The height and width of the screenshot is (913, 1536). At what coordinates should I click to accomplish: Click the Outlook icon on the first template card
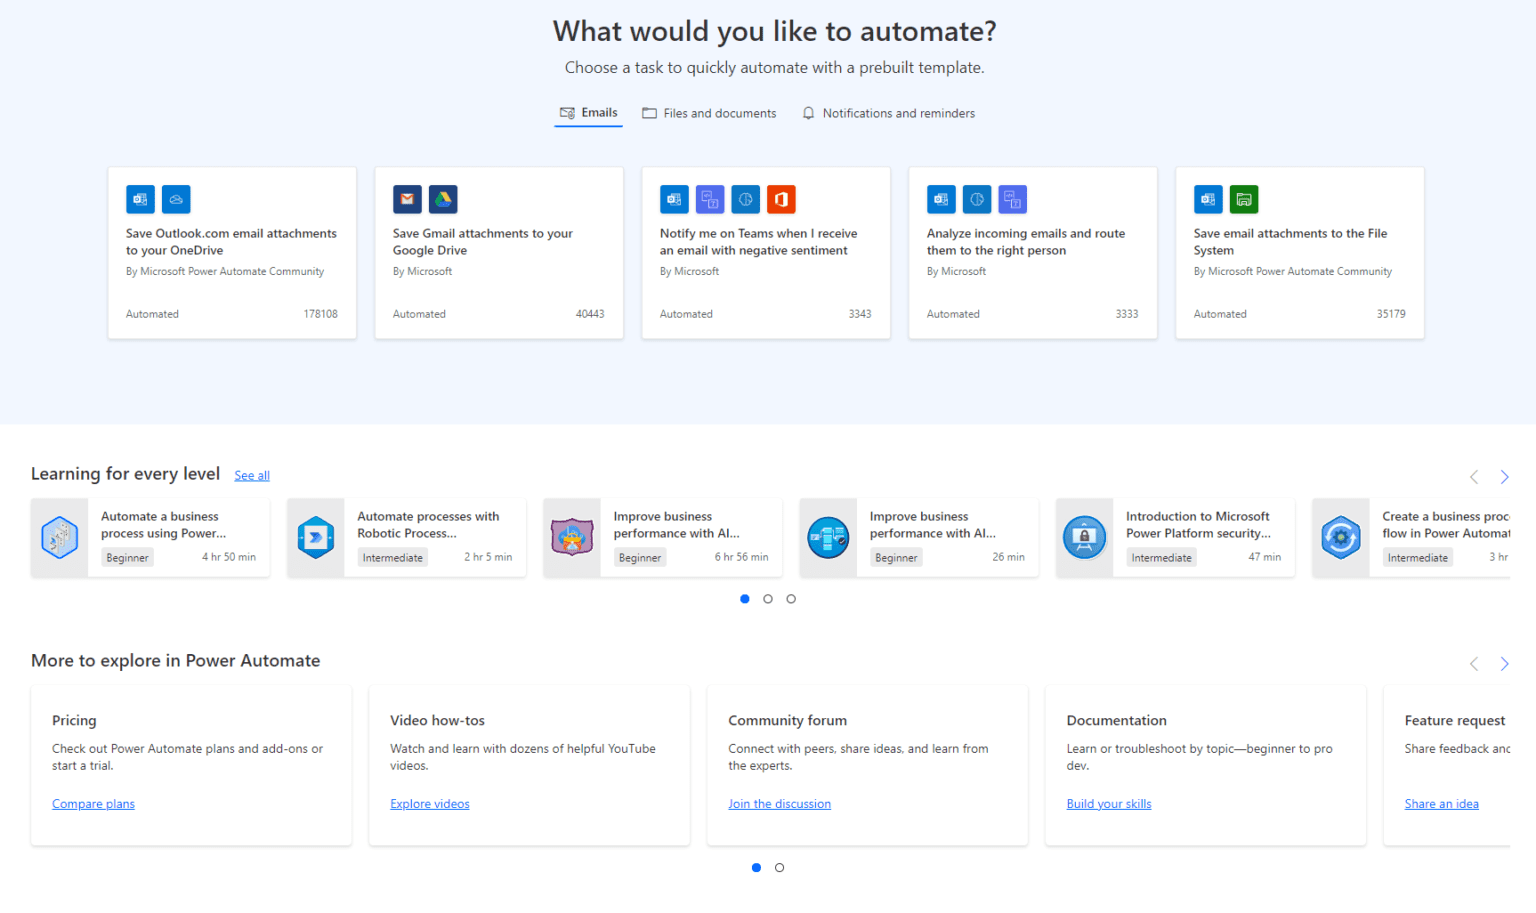(x=140, y=199)
